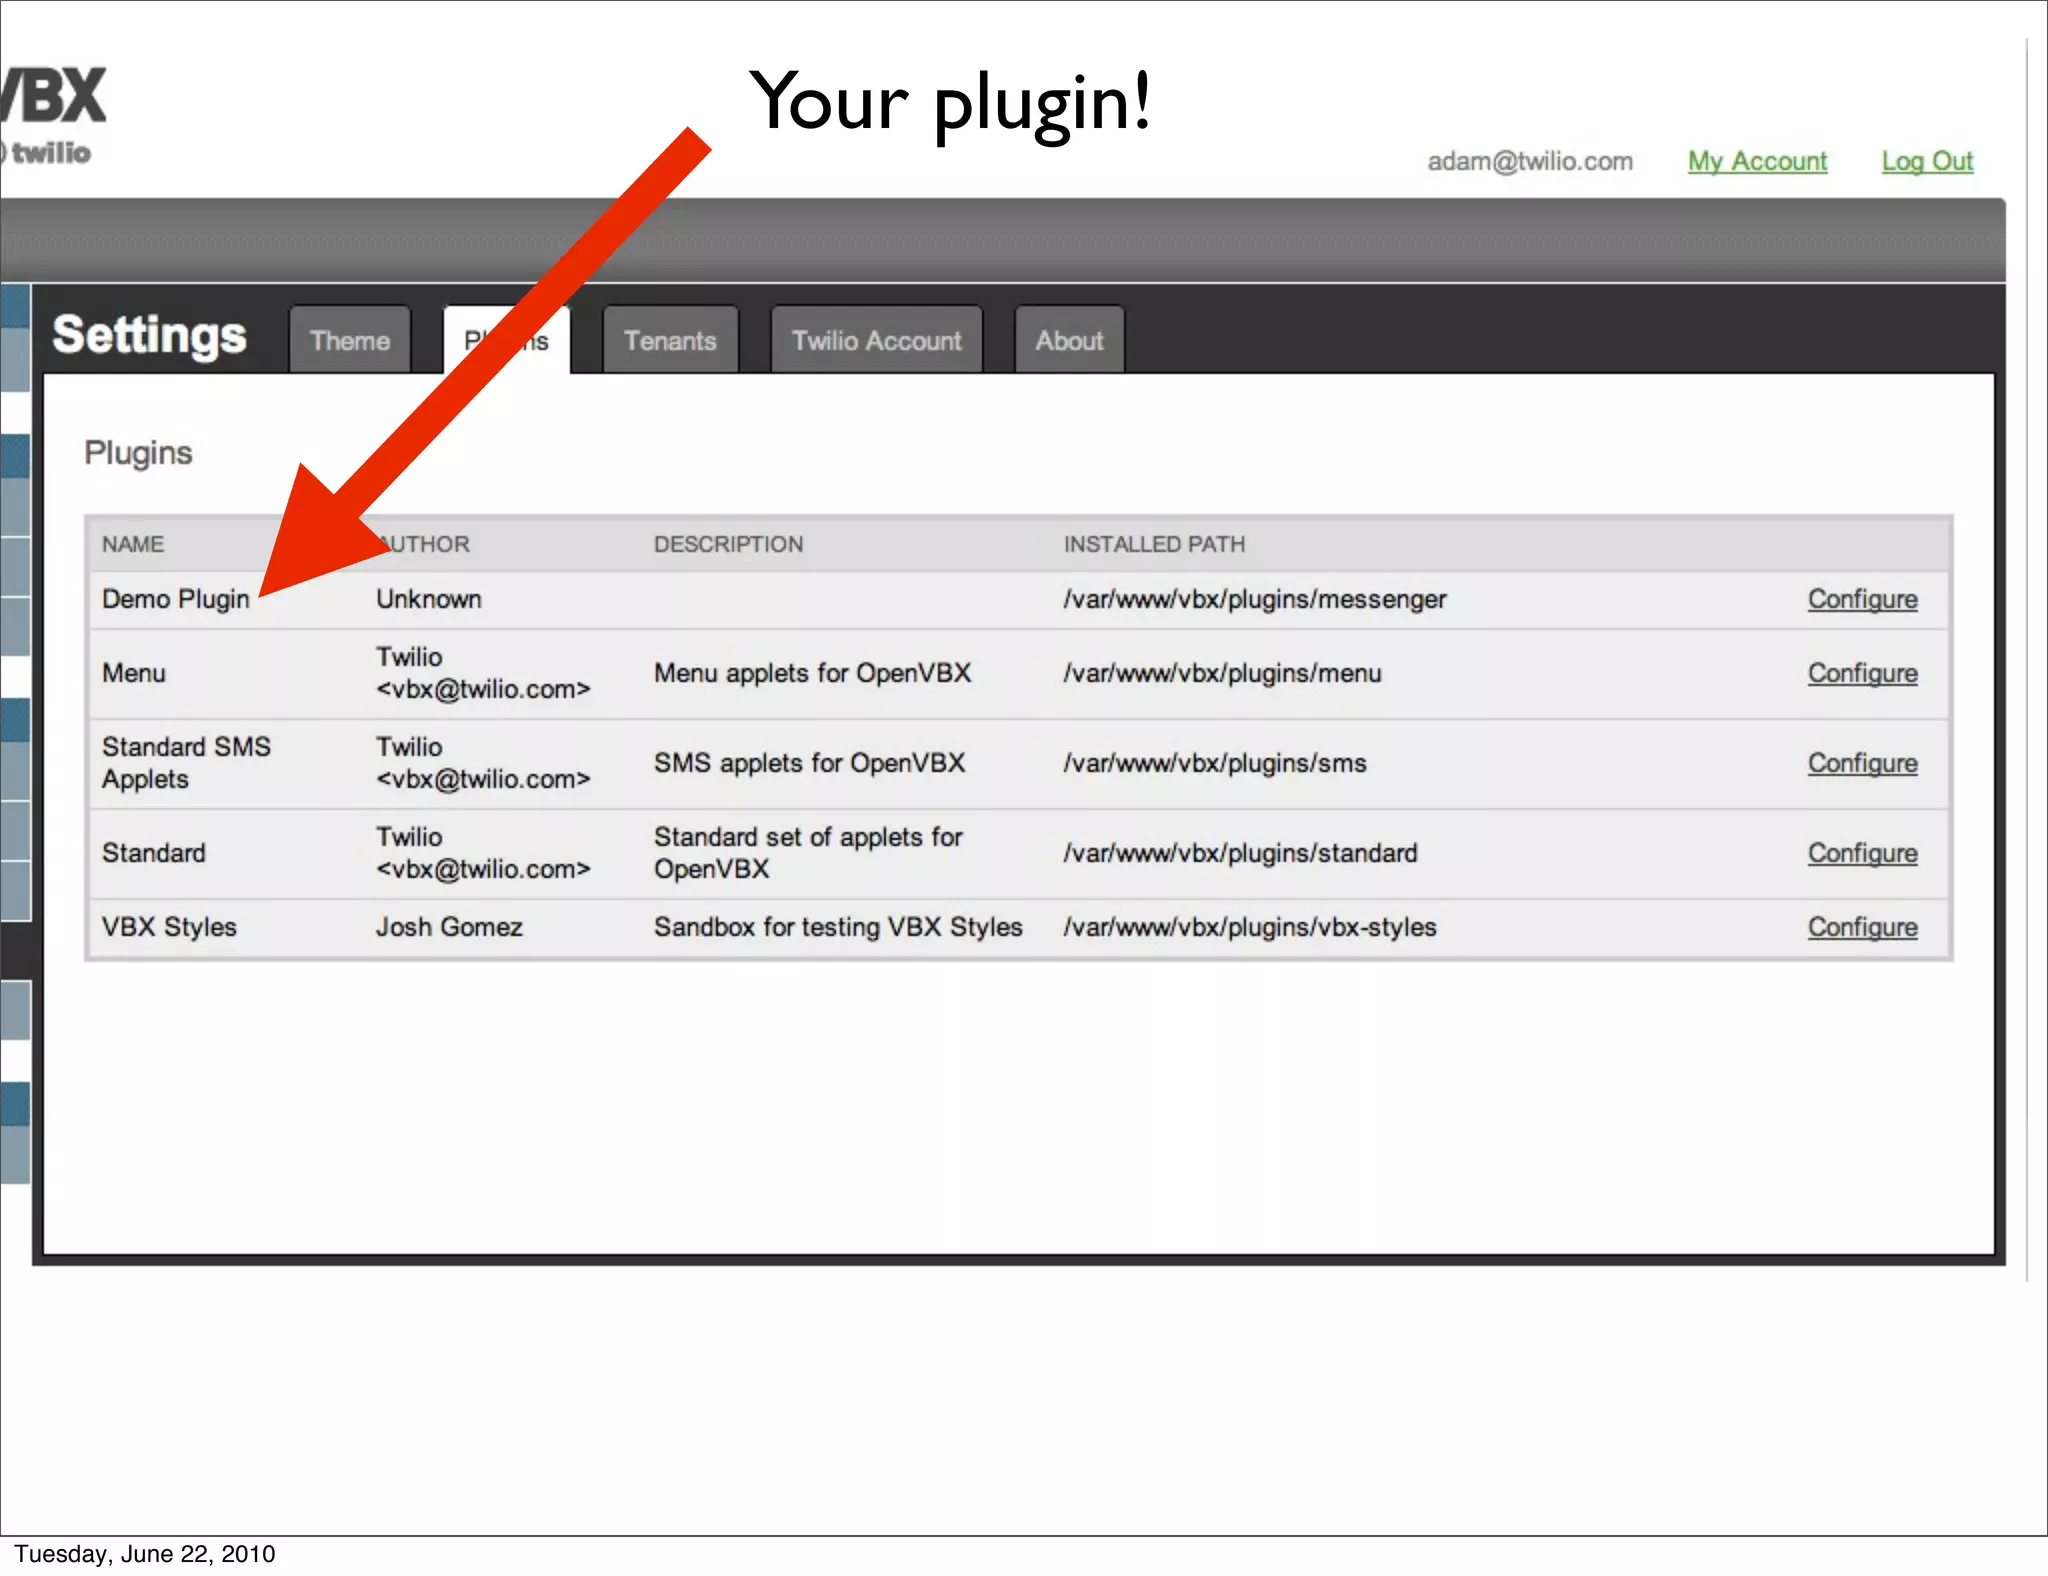Click the Log Out link
2048x1576 pixels.
coord(1927,161)
